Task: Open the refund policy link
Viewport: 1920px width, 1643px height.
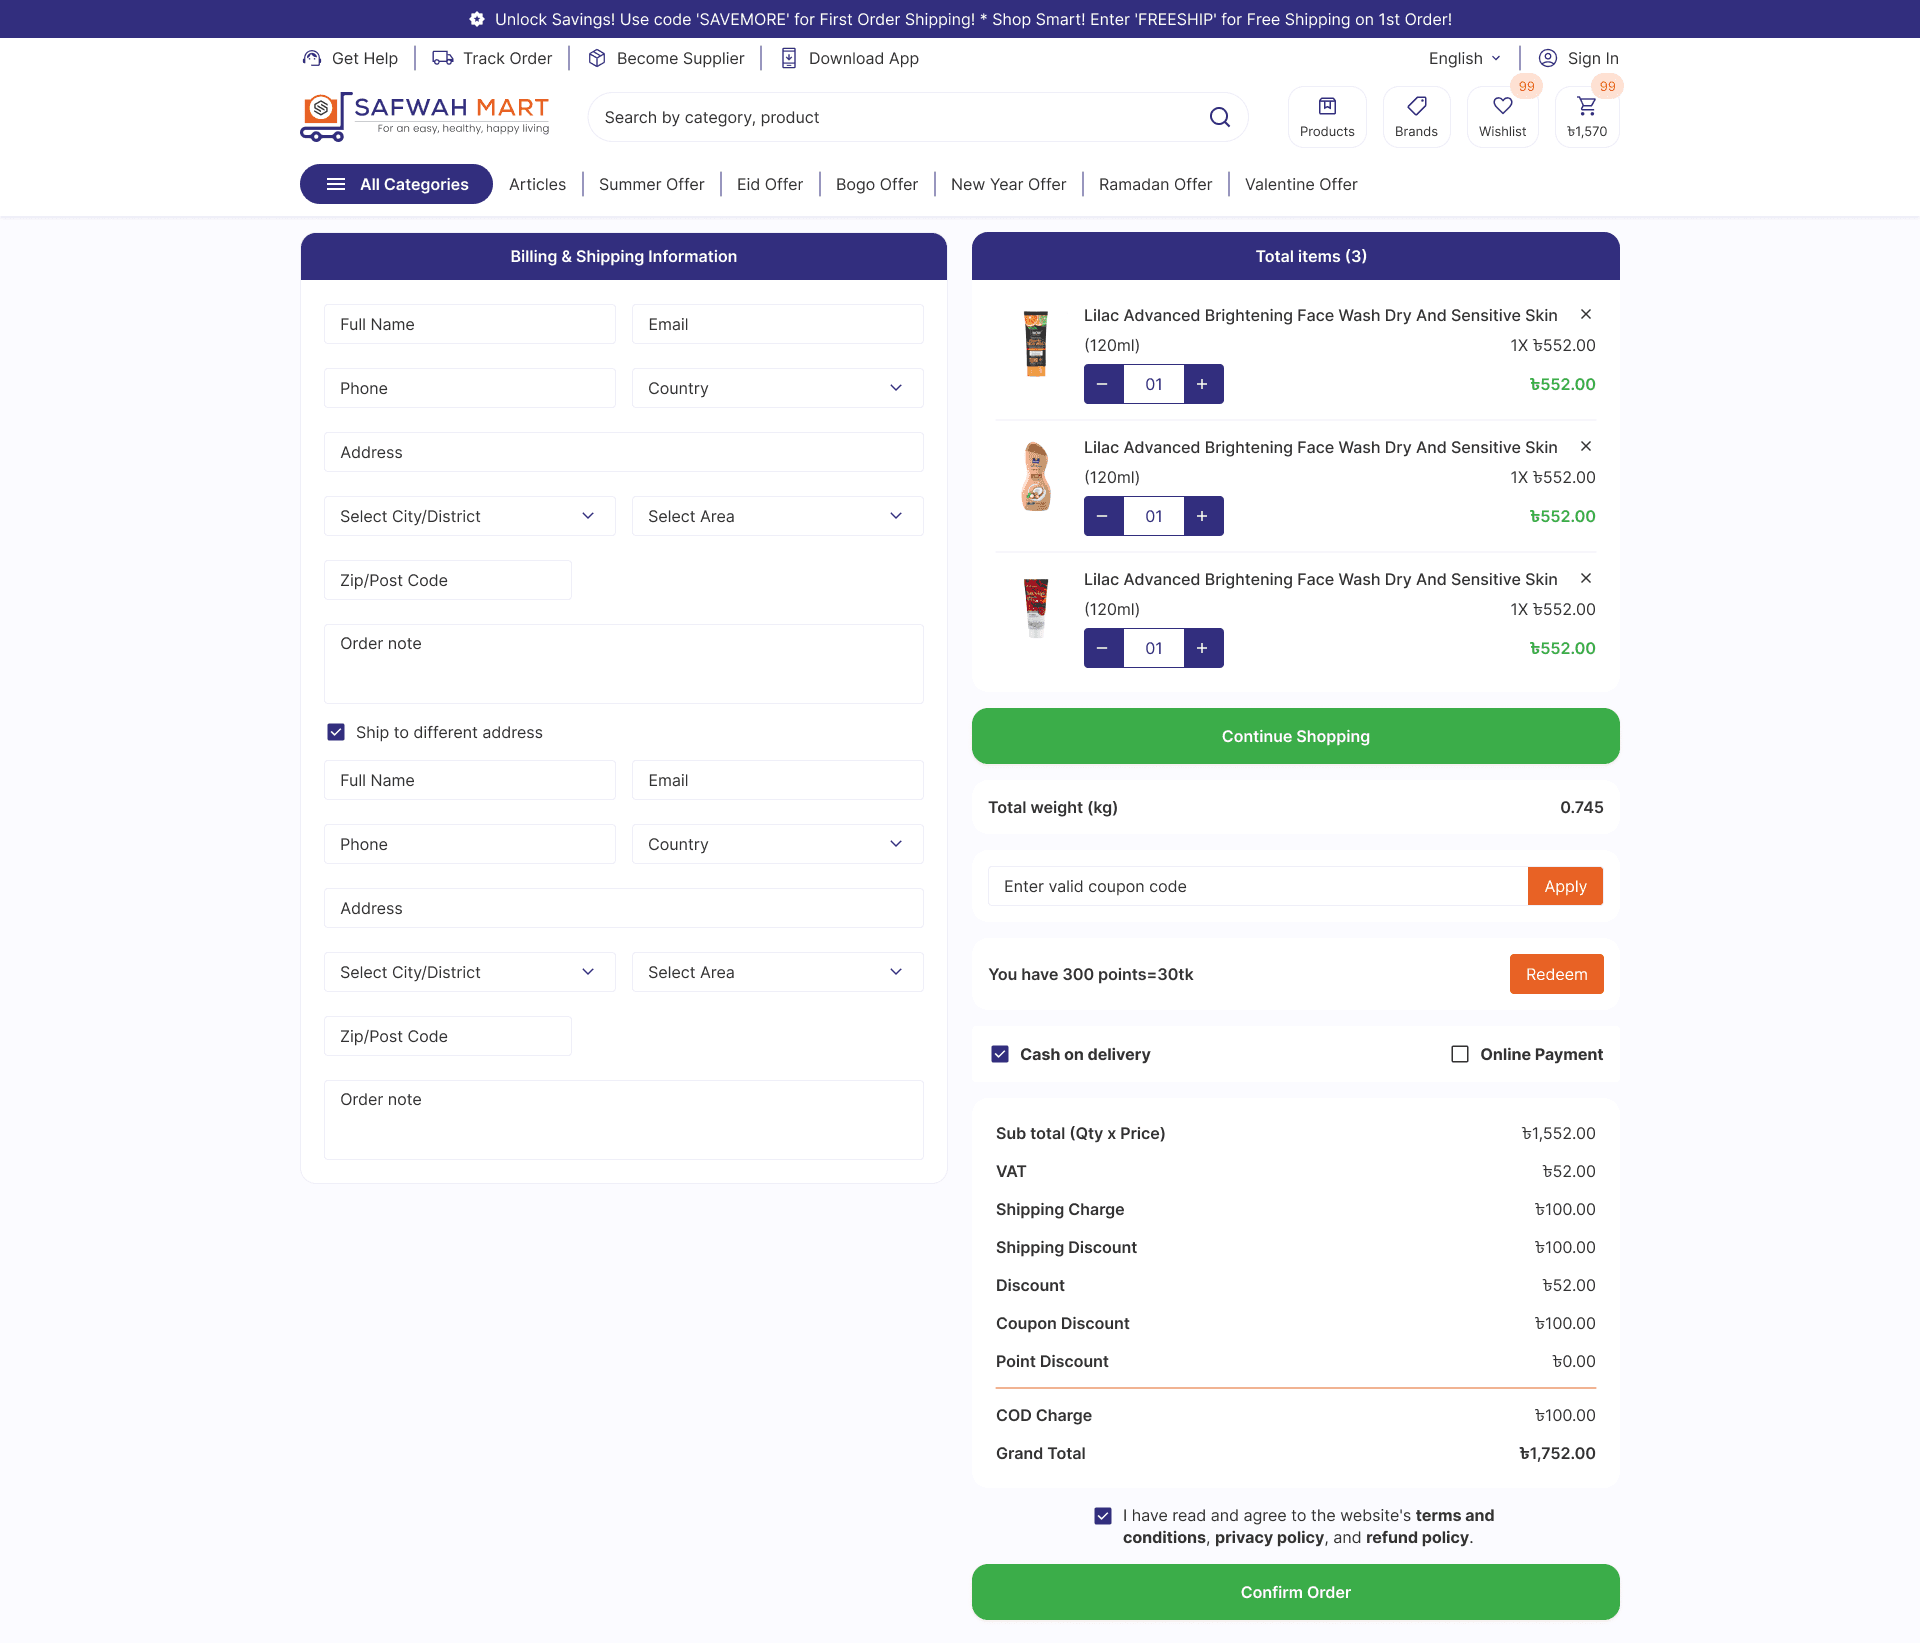Action: click(x=1417, y=1537)
